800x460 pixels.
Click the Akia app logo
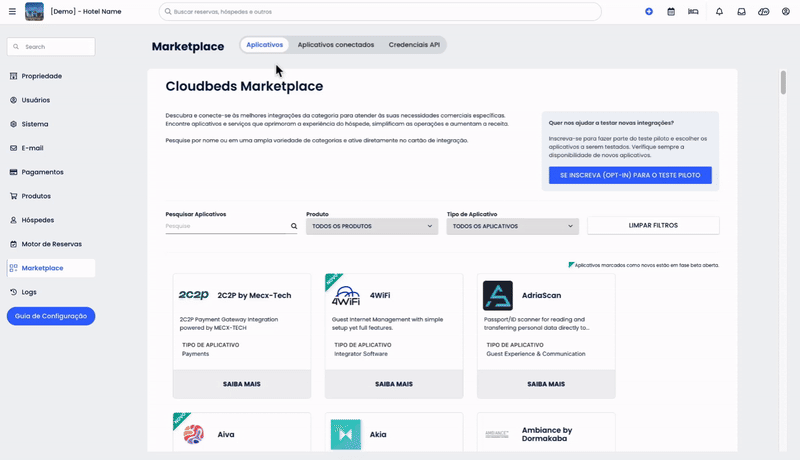[346, 435]
